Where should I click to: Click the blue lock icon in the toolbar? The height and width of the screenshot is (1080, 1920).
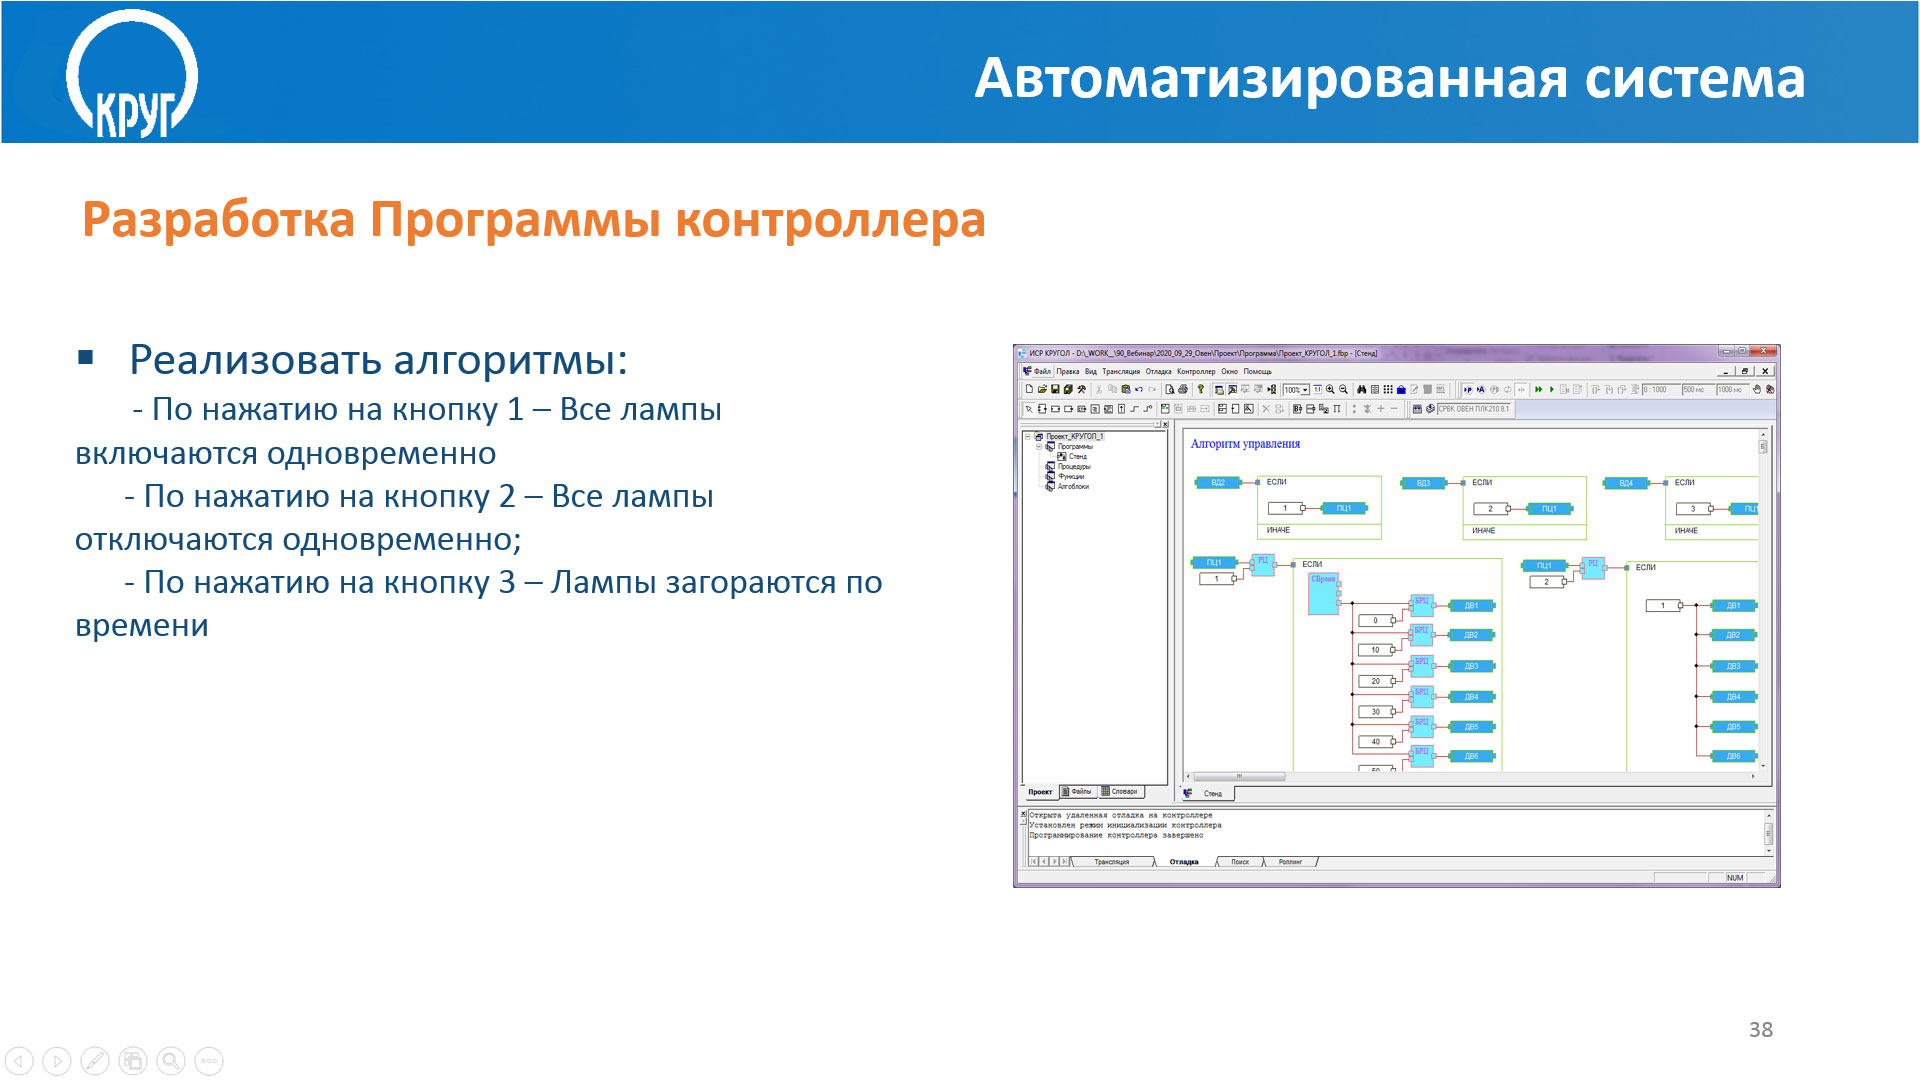[1401, 389]
